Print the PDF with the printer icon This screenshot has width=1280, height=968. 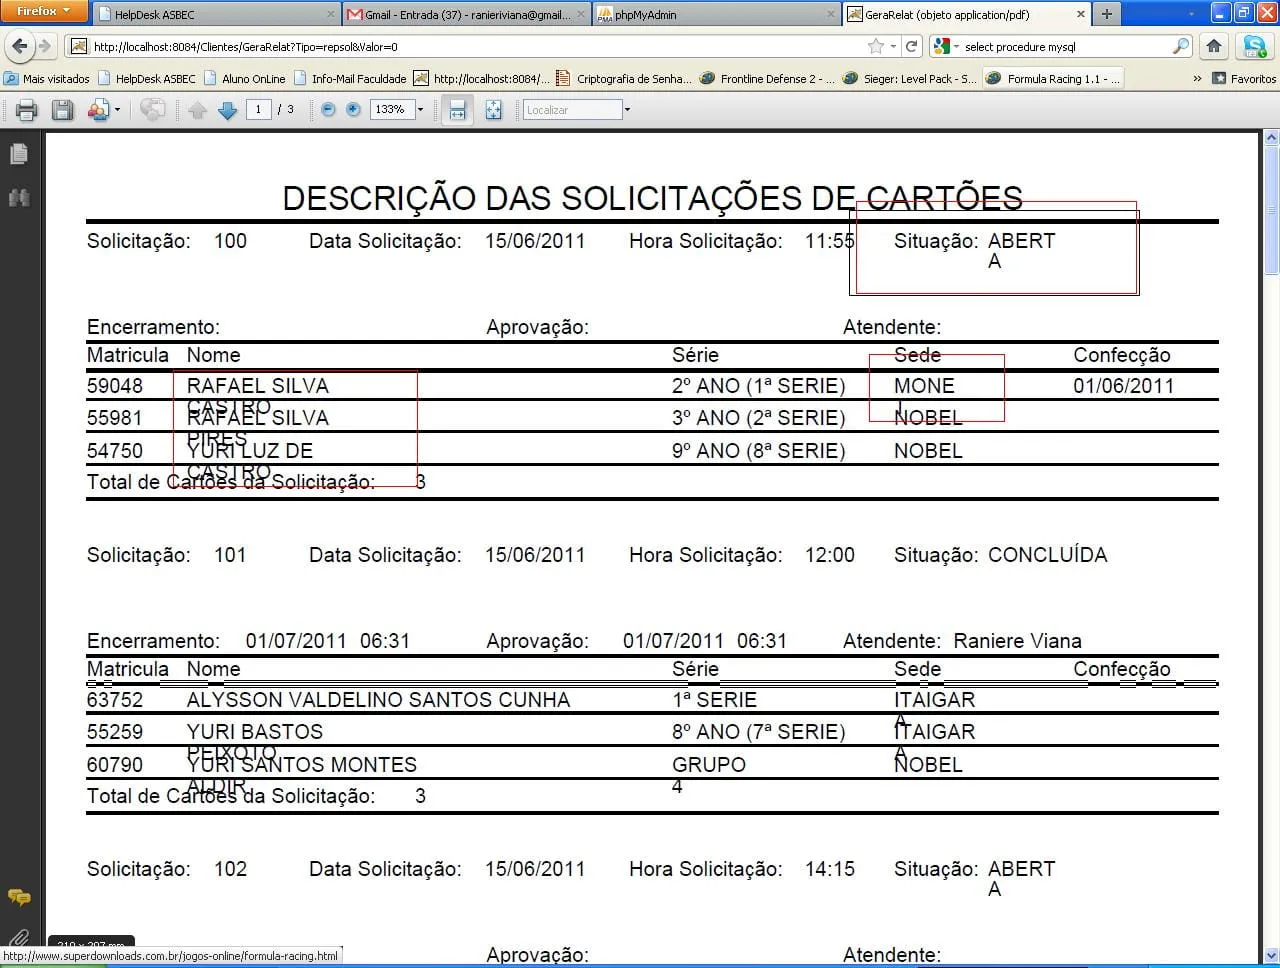click(27, 110)
